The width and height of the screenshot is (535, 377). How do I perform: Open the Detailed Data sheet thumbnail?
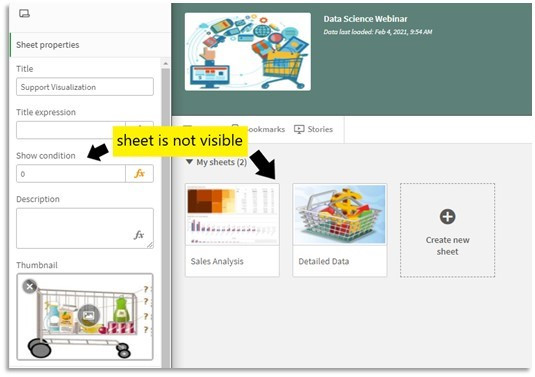[x=339, y=215]
